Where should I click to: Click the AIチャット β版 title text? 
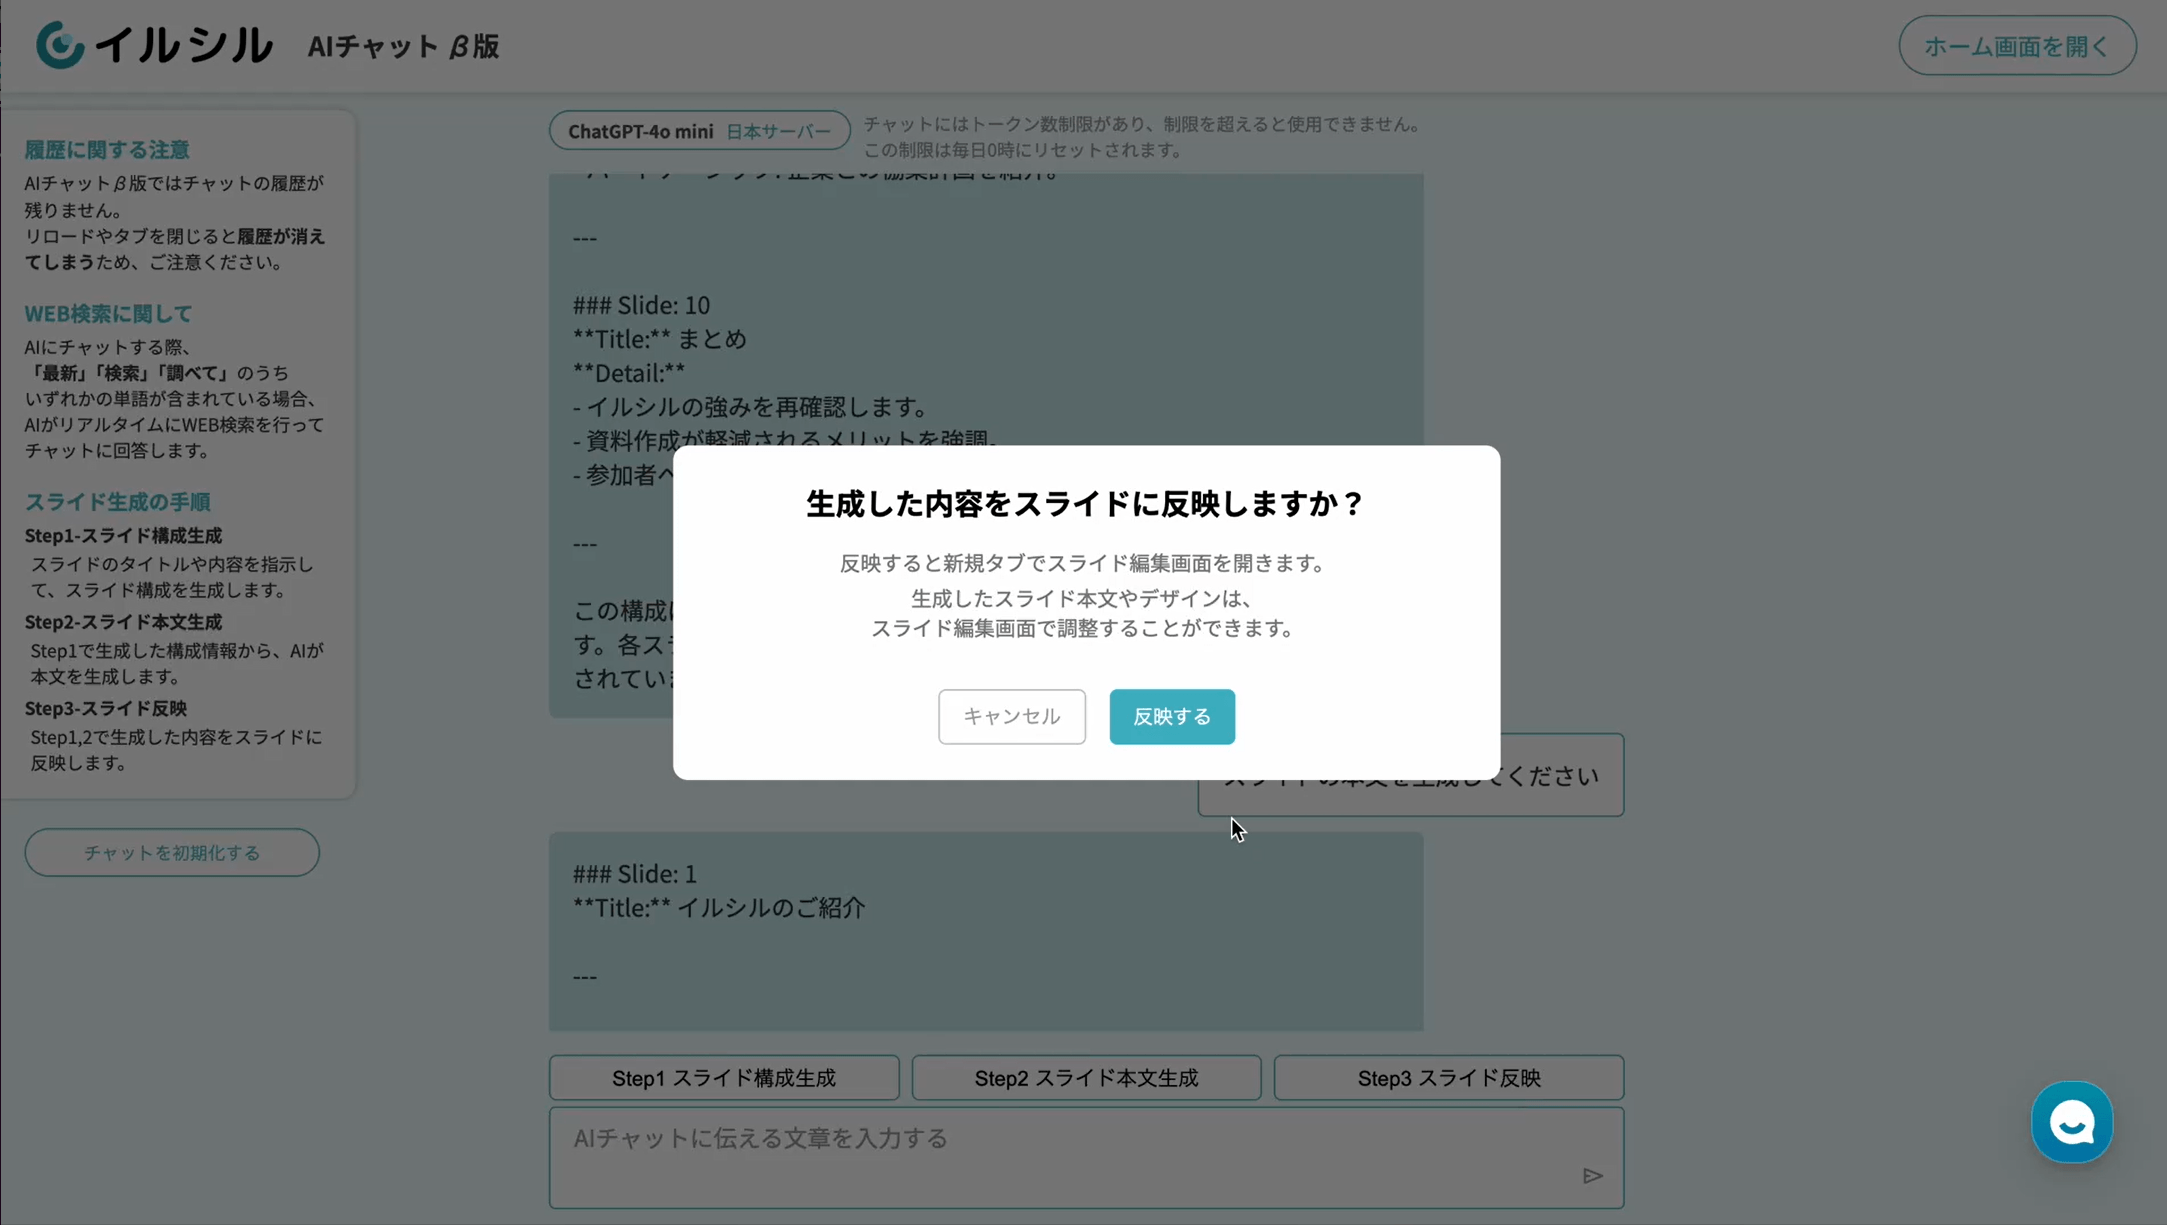[403, 46]
